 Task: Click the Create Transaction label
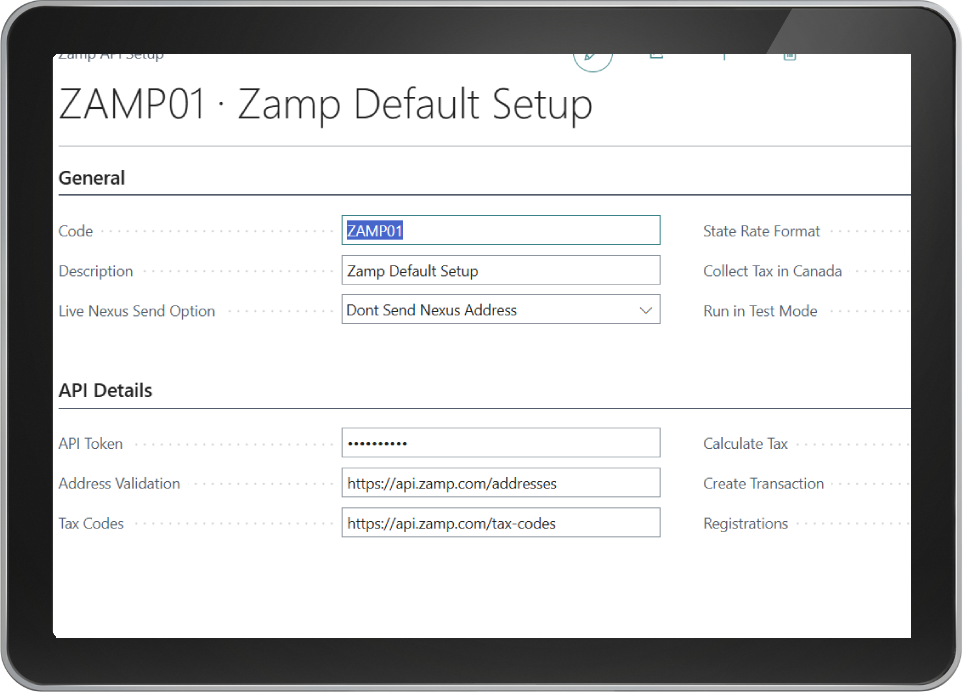tap(763, 484)
